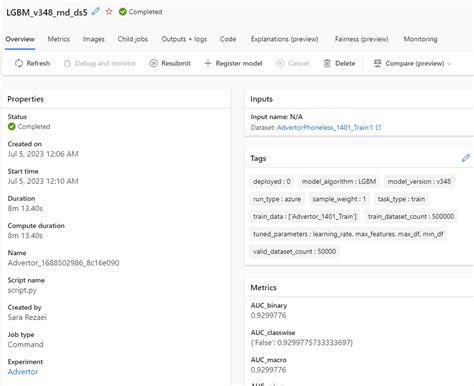474x386 pixels.
Task: Click the greyed Cancel label
Action: tap(298, 63)
